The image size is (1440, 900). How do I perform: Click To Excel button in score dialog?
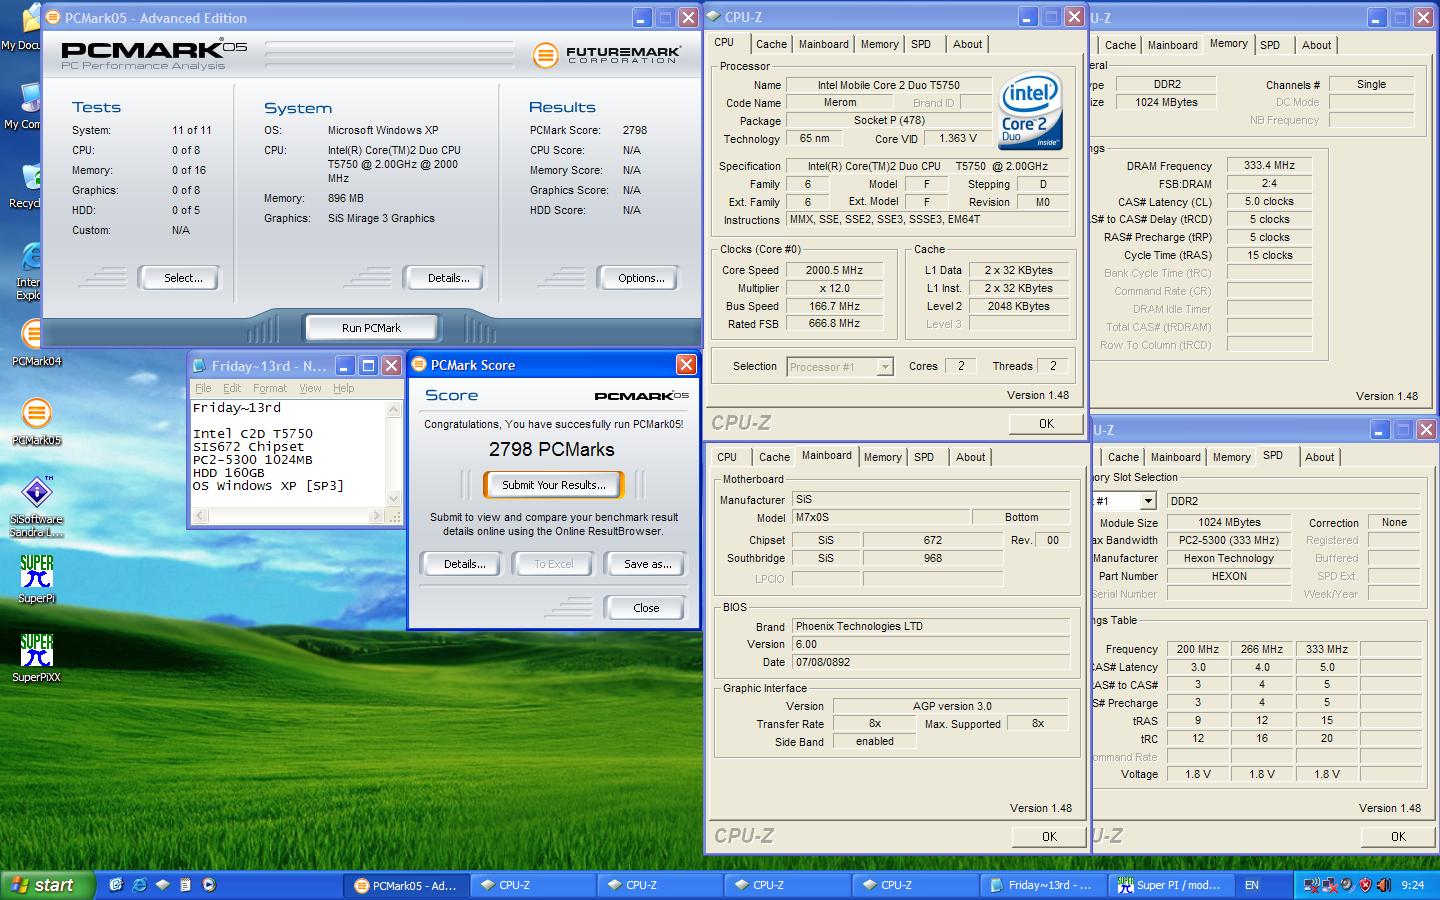coord(553,564)
